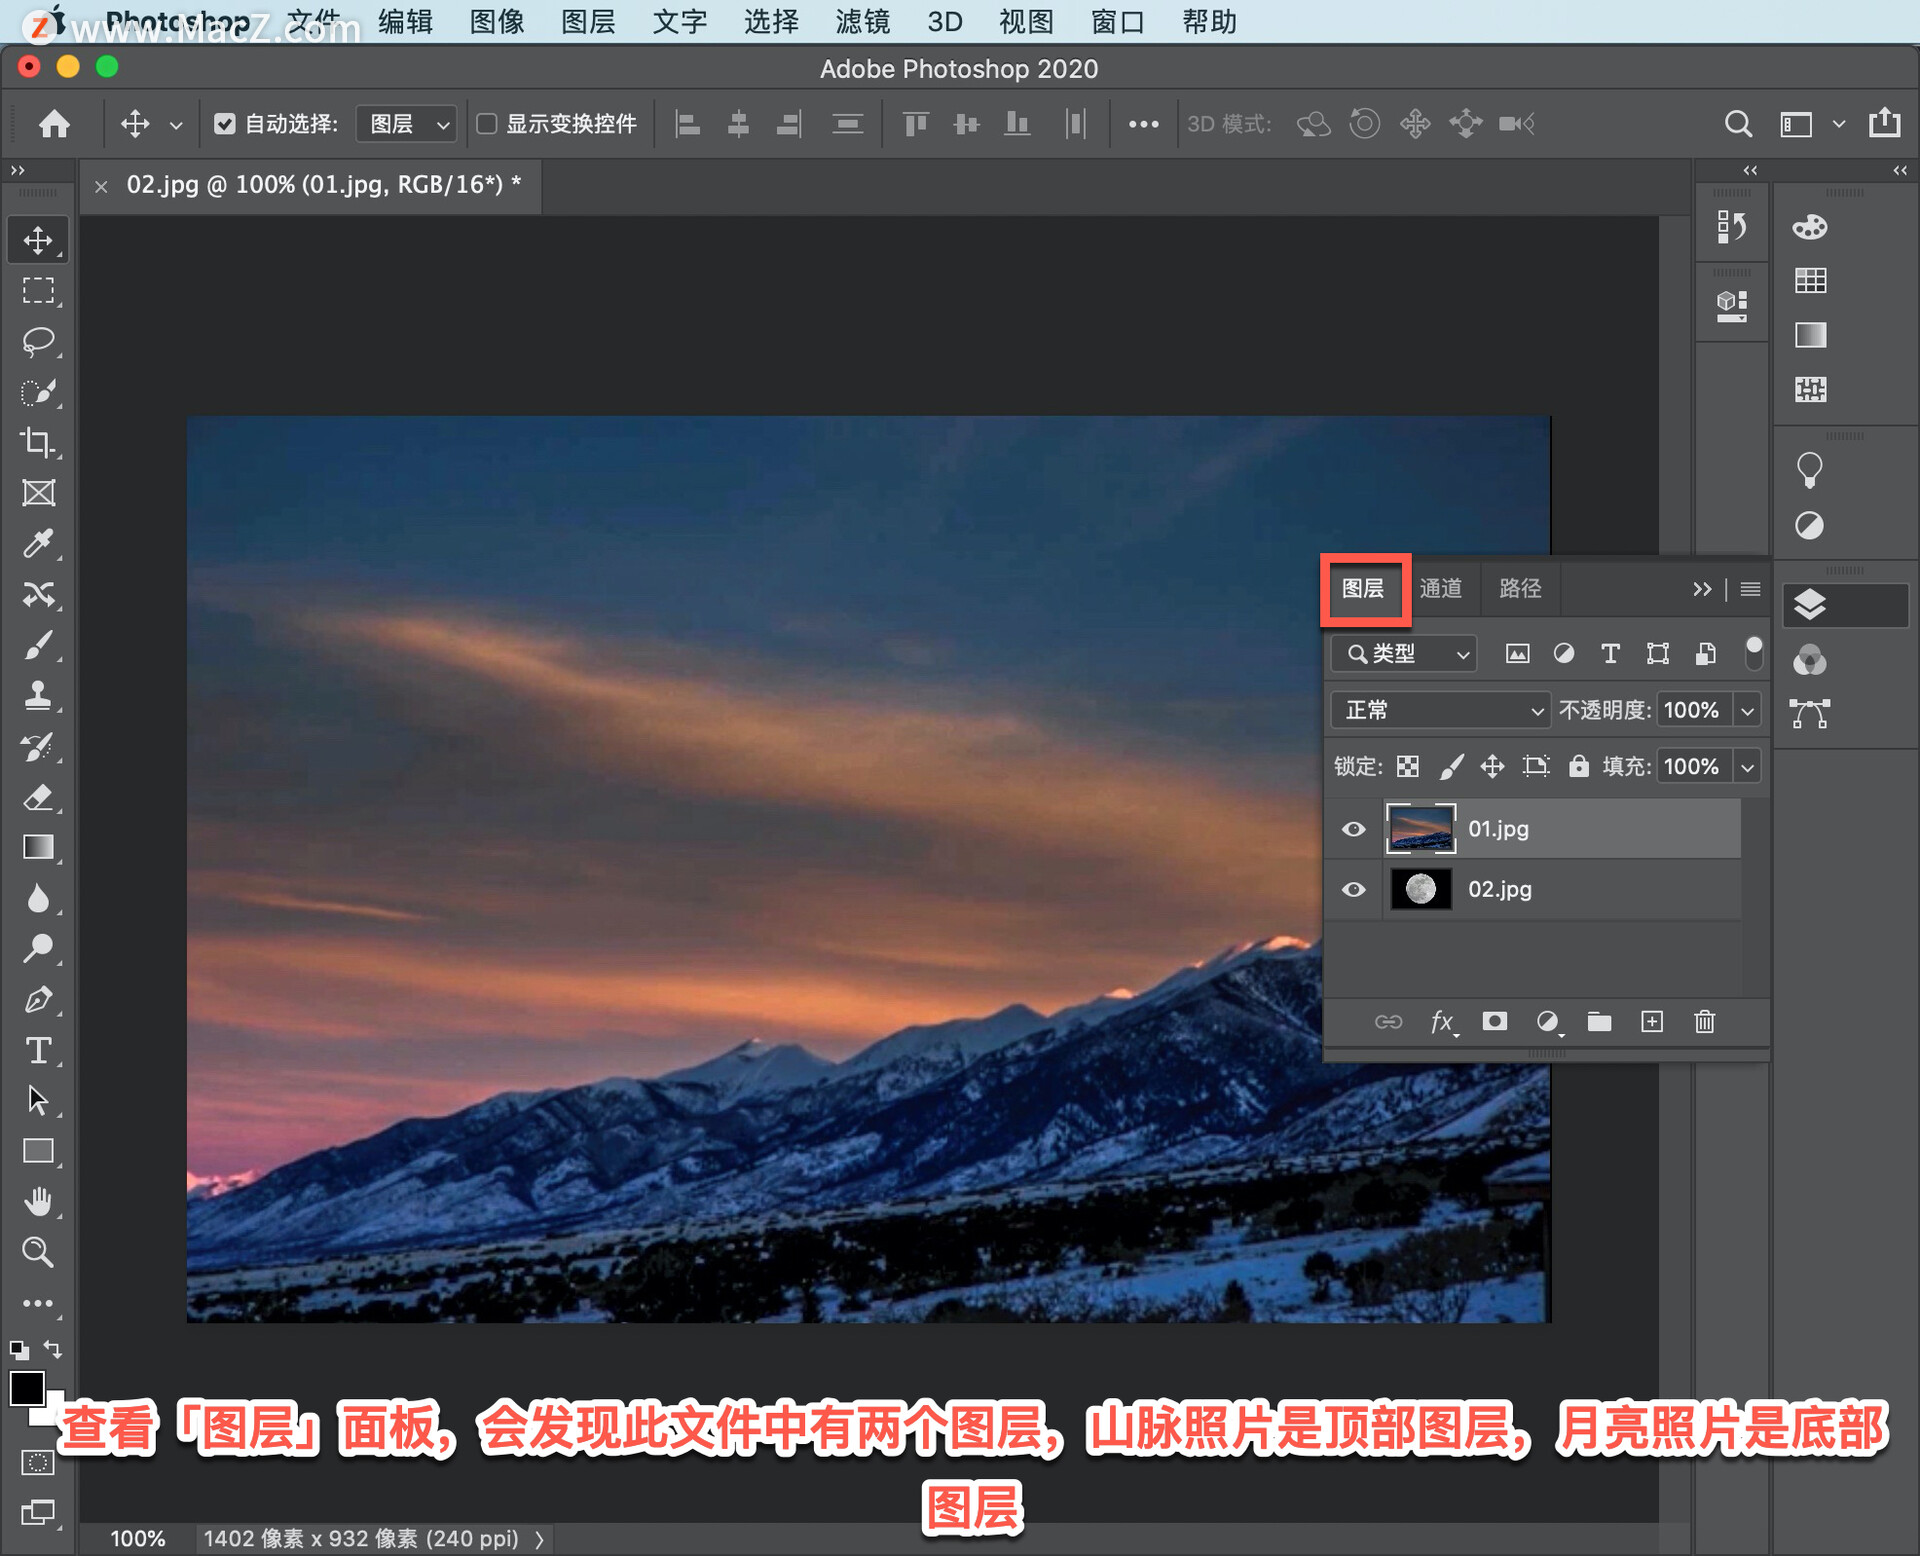Click the Home button in options bar

[x=54, y=124]
